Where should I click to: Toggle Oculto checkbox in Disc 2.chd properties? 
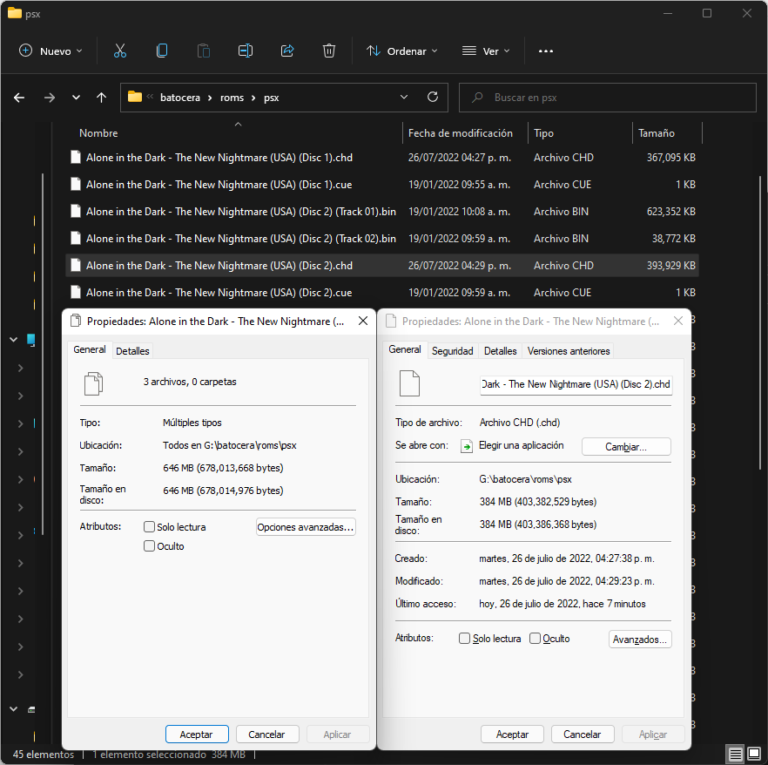[x=535, y=639]
